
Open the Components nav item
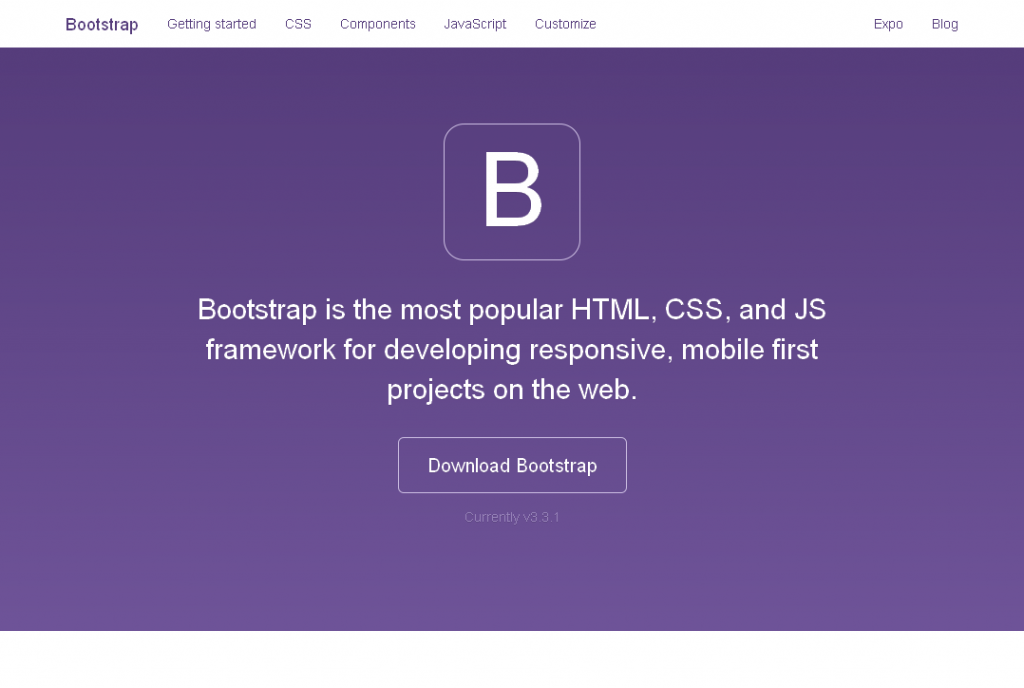tap(377, 24)
